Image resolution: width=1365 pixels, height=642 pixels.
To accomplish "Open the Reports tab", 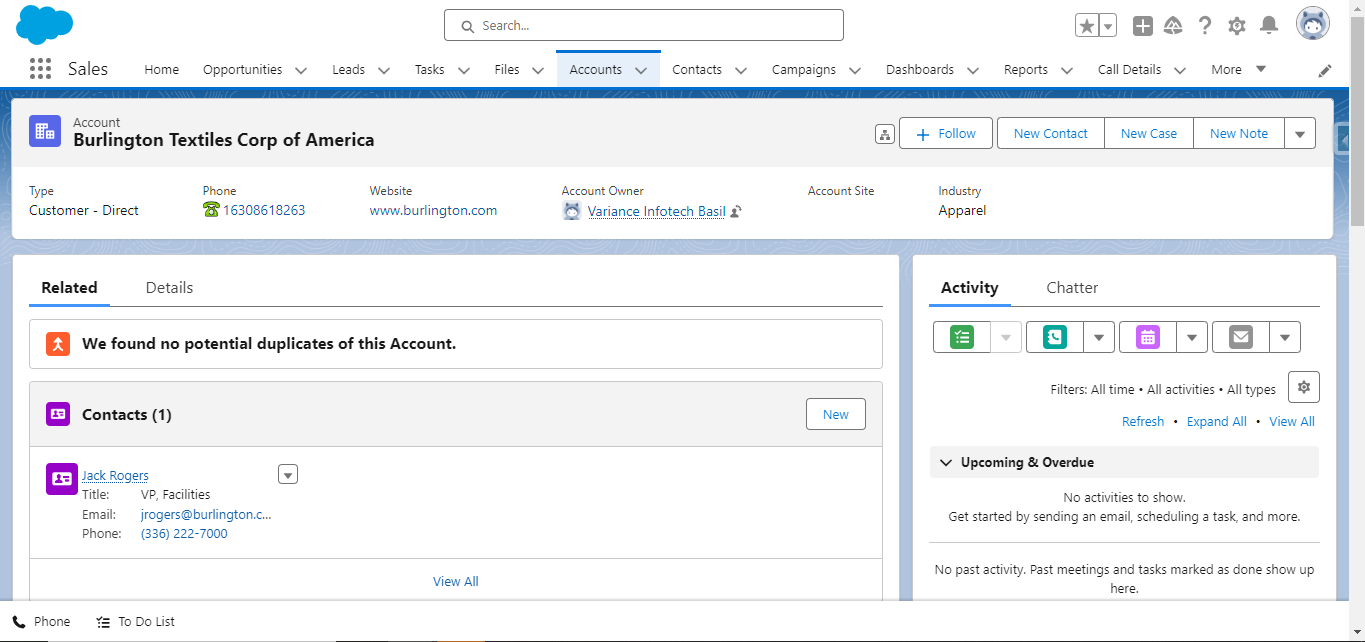I will [1026, 69].
